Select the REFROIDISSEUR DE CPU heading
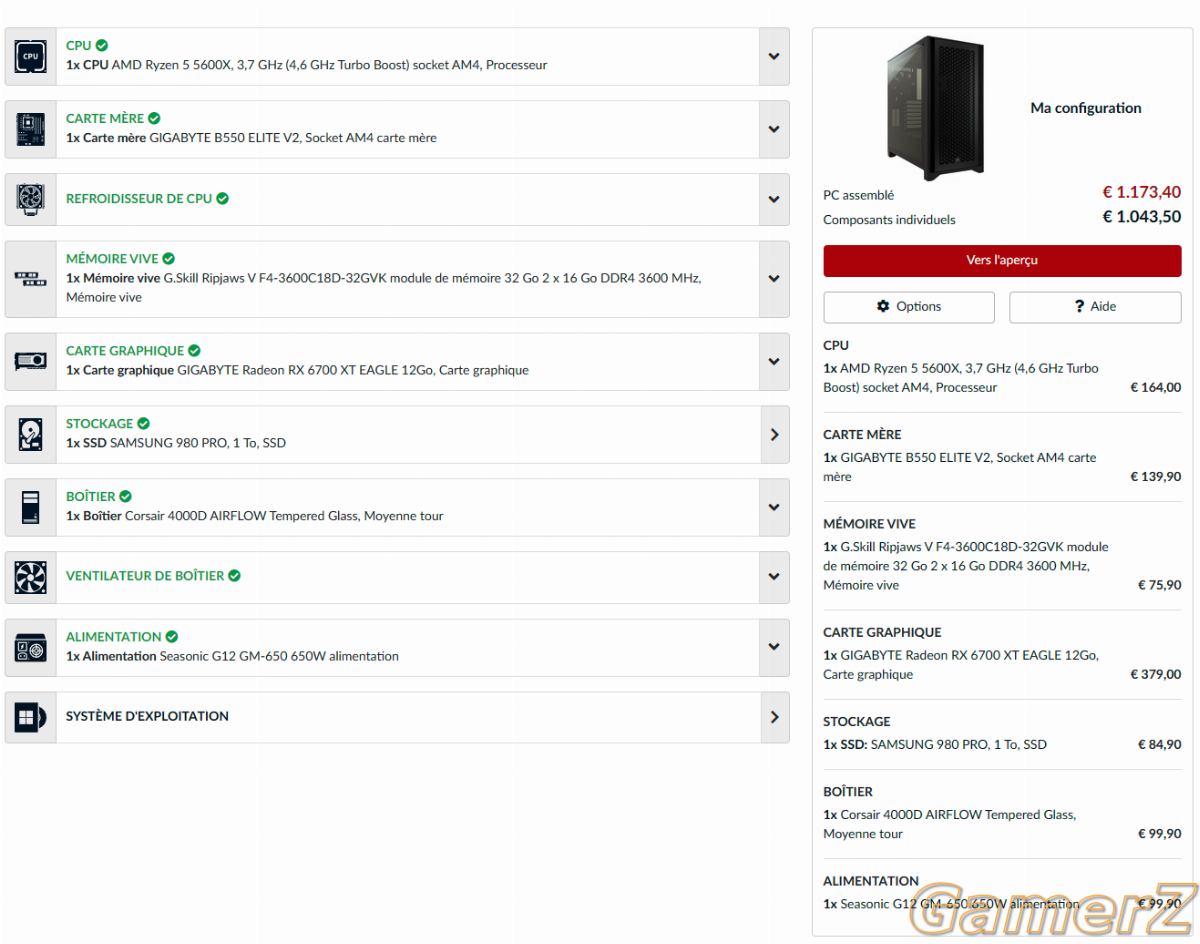The image size is (1200, 944). click(139, 198)
